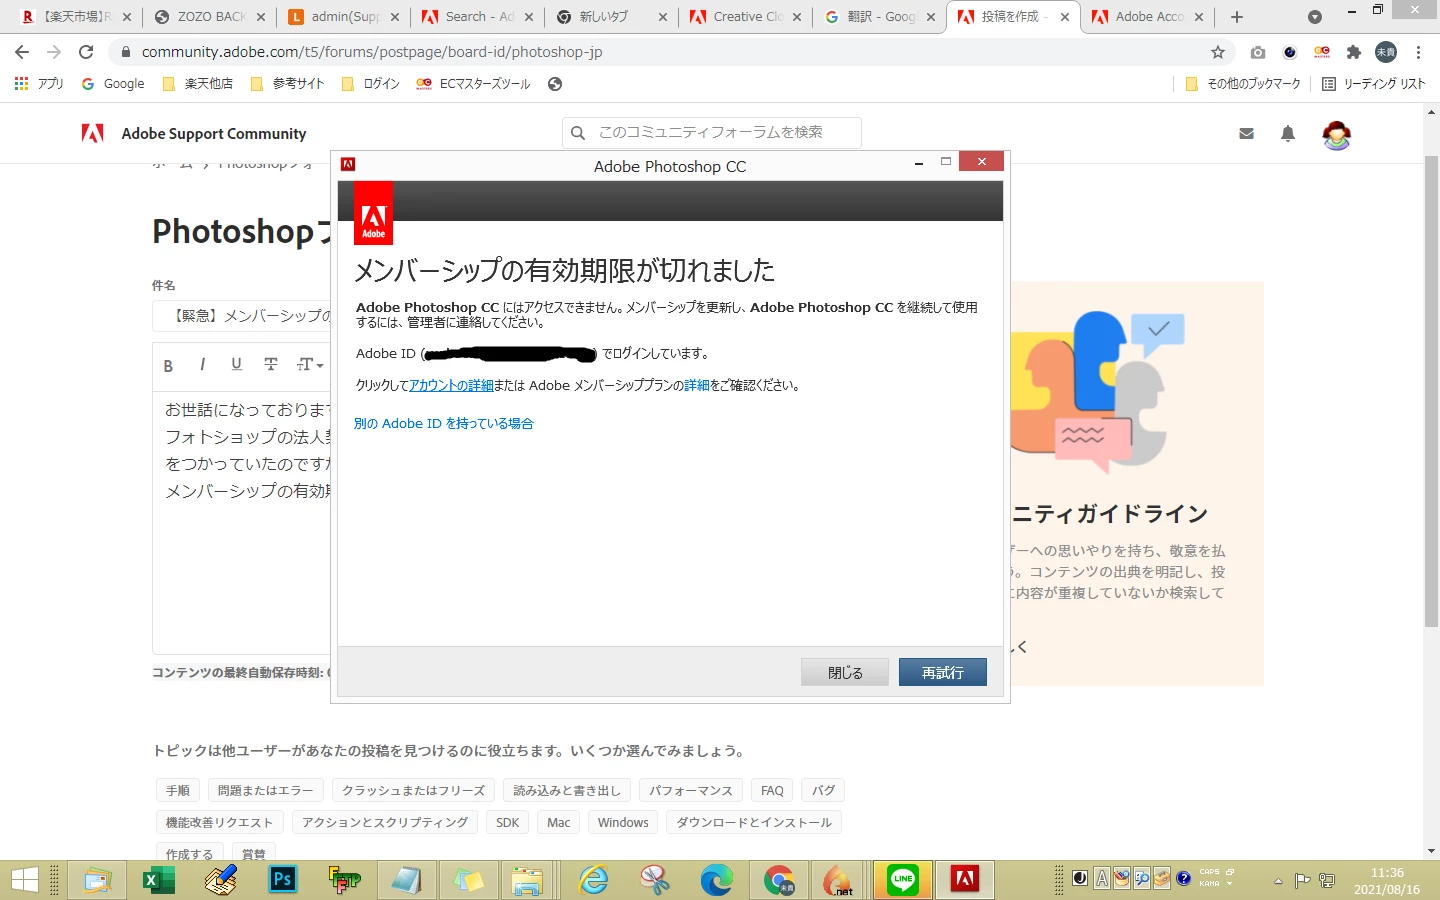This screenshot has width=1440, height=900.
Task: Open the ECマスターズツール bookmark
Action: point(474,84)
